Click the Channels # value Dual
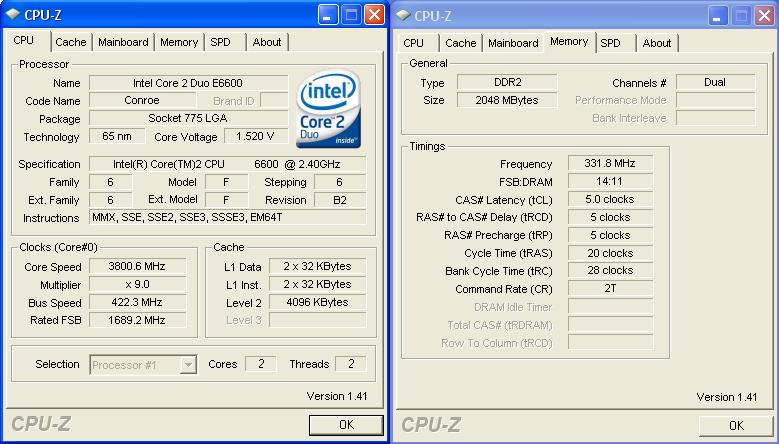The image size is (779, 444). tap(715, 82)
